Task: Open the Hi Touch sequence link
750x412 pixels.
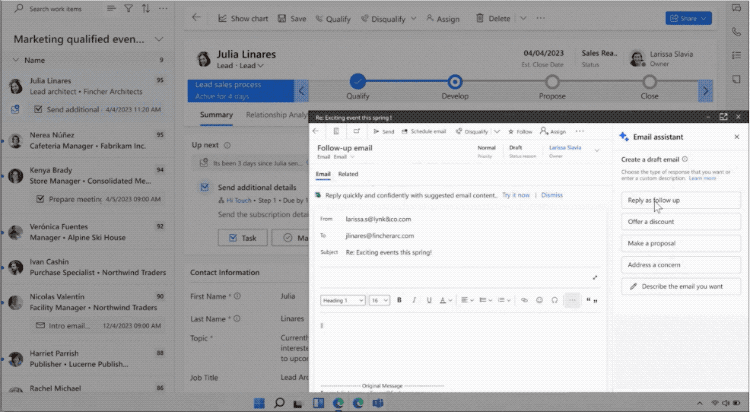Action: [238, 200]
